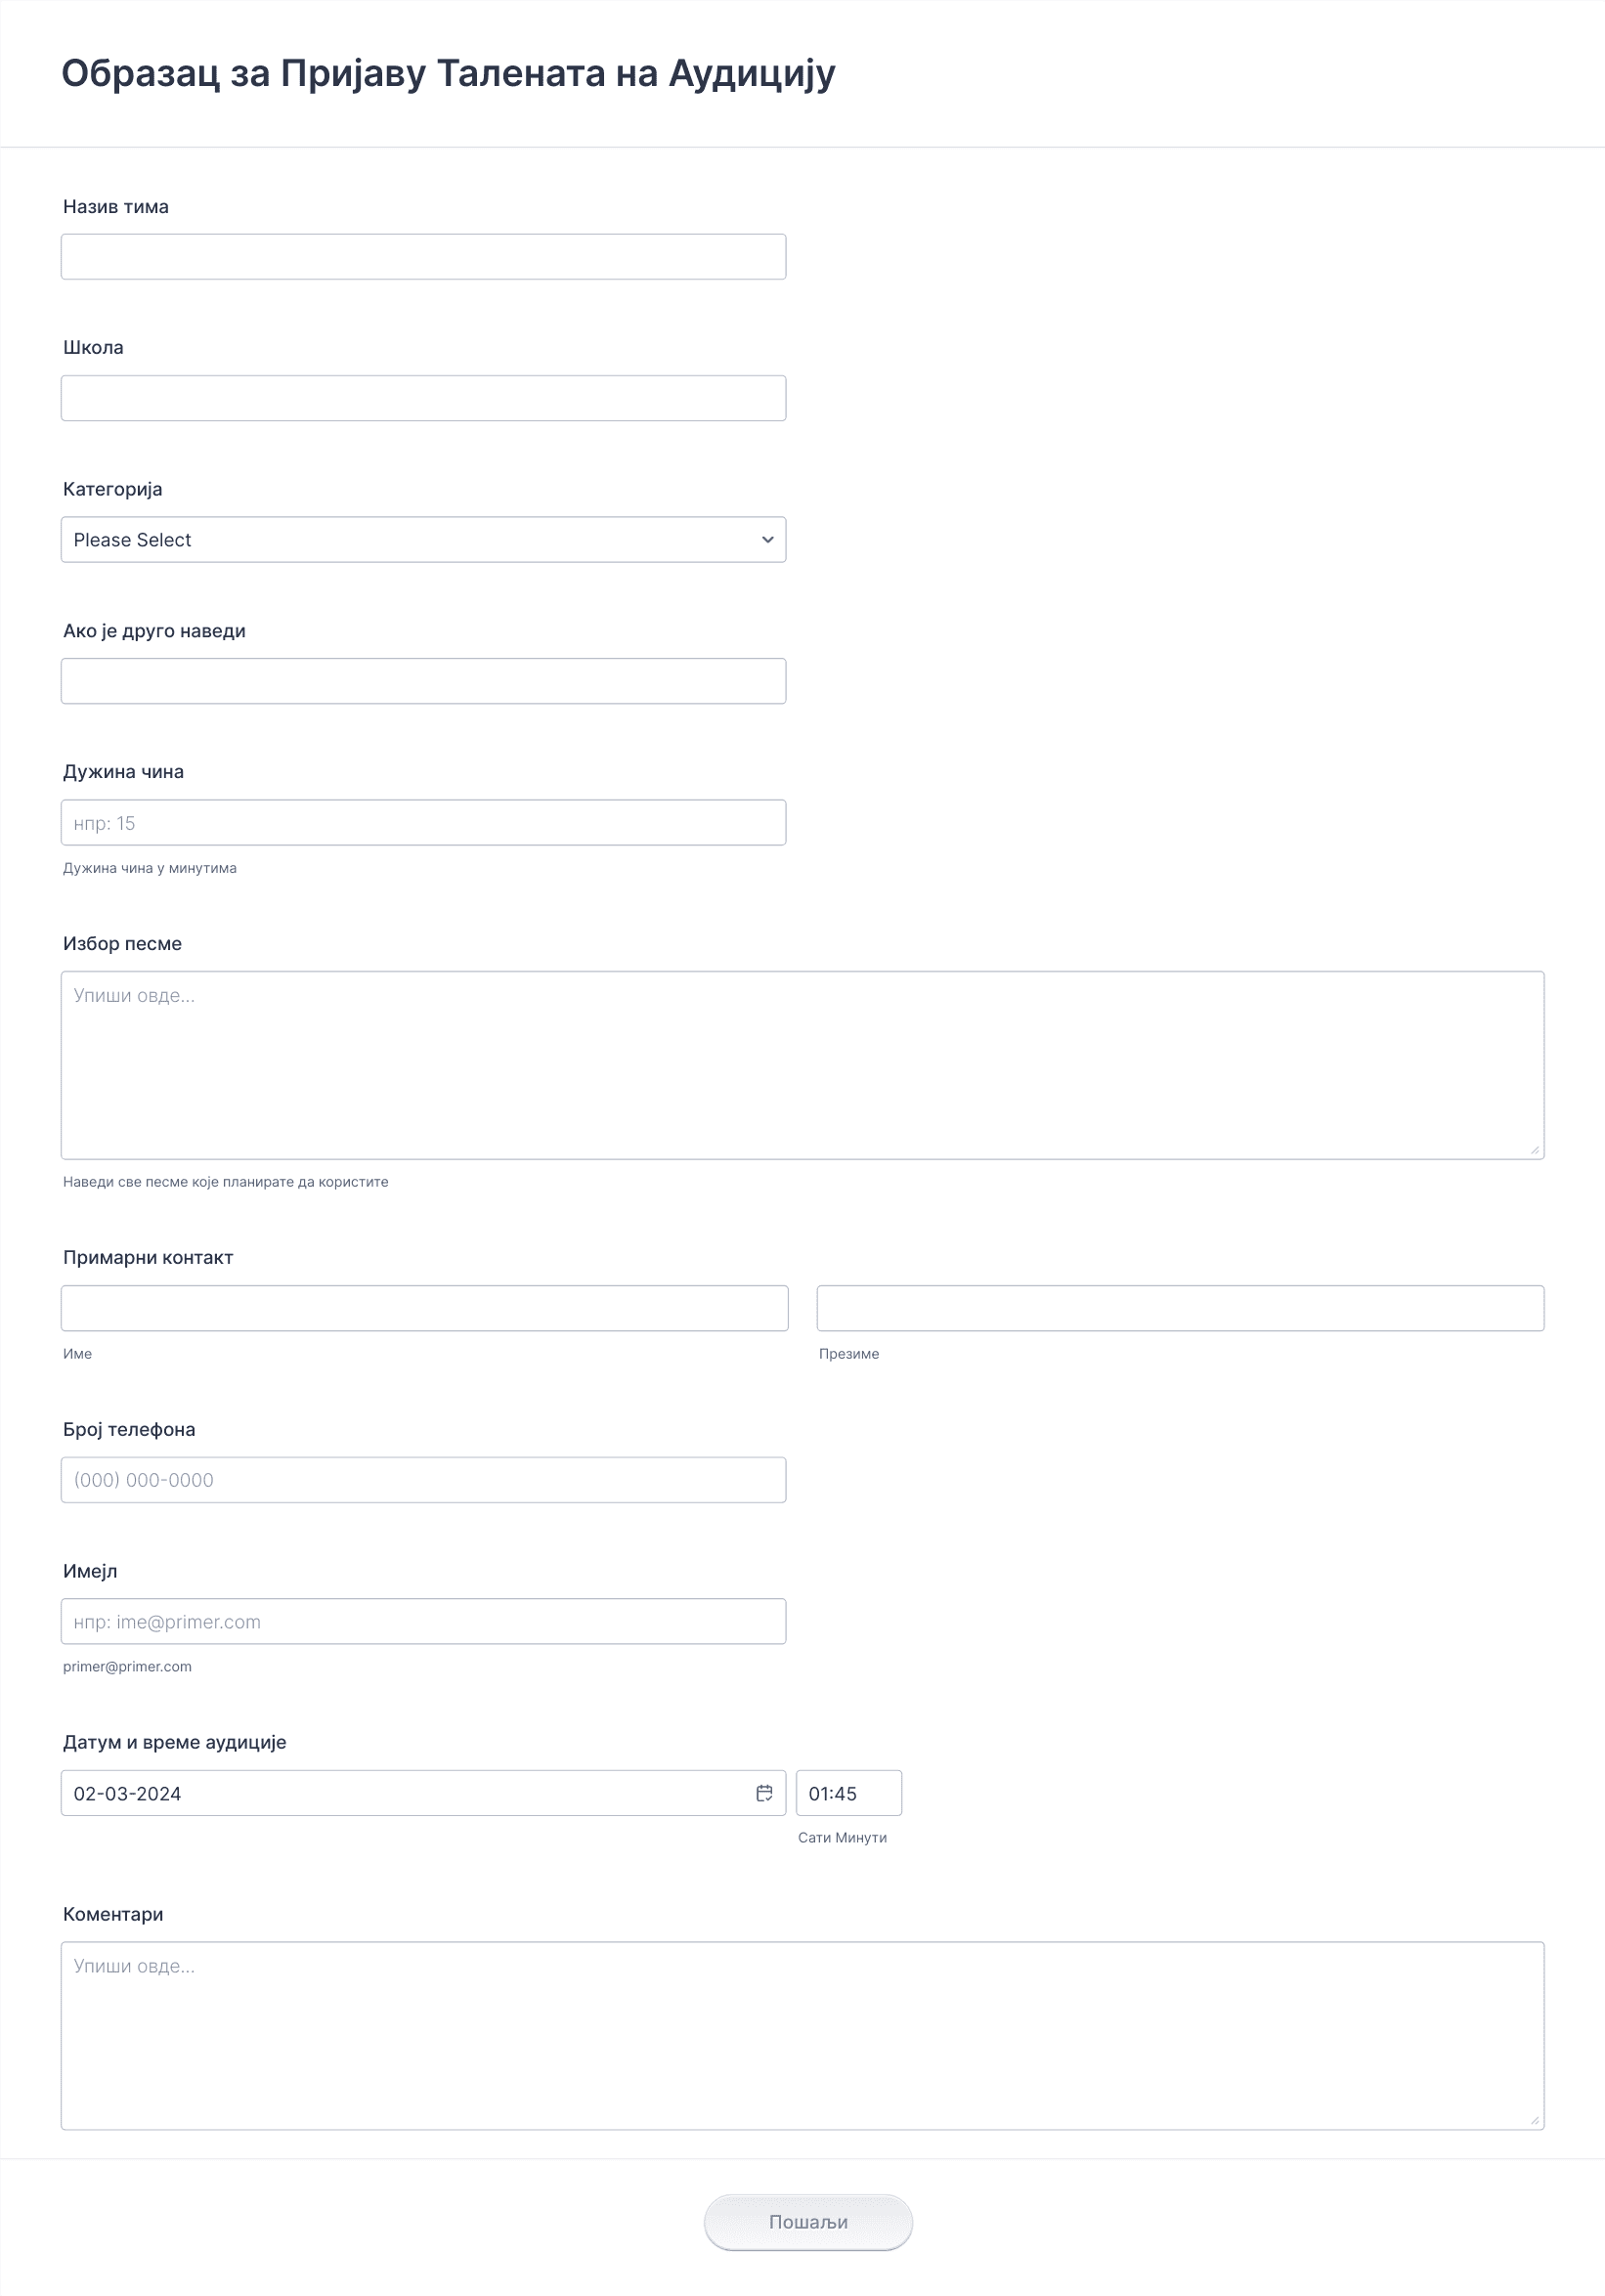
Task: Expand the Категорија dropdown chevron
Action: [x=767, y=540]
